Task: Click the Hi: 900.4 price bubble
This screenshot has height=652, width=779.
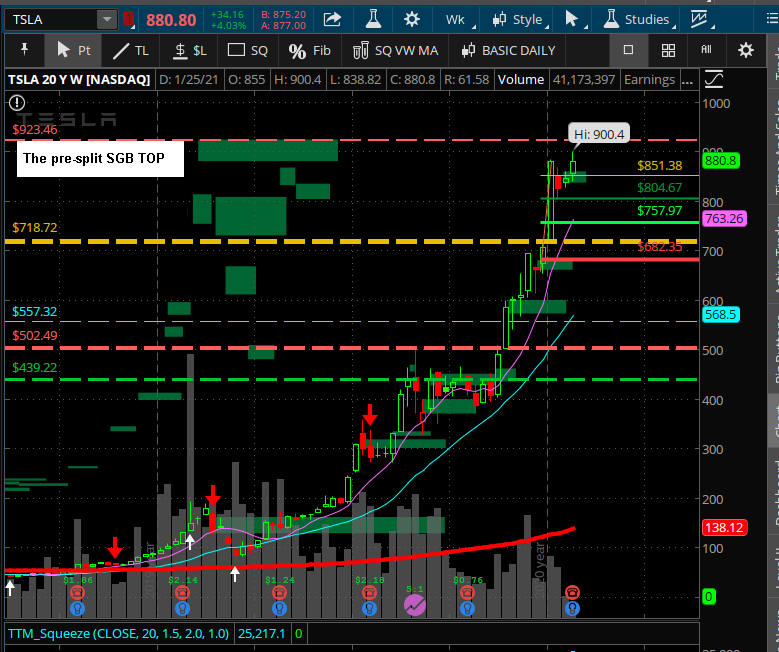Action: (599, 134)
